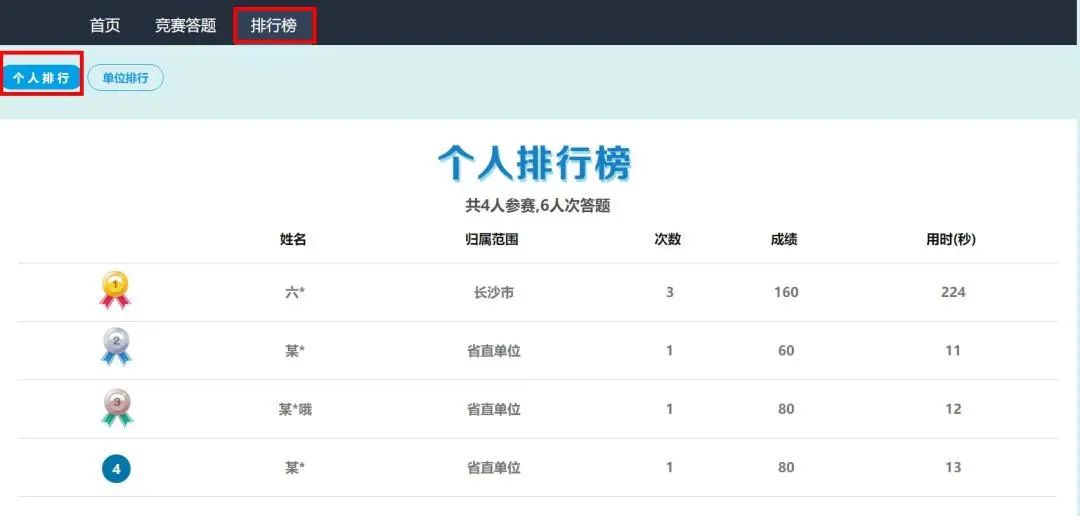
Task: Select the name 六* in first row
Action: coord(295,293)
